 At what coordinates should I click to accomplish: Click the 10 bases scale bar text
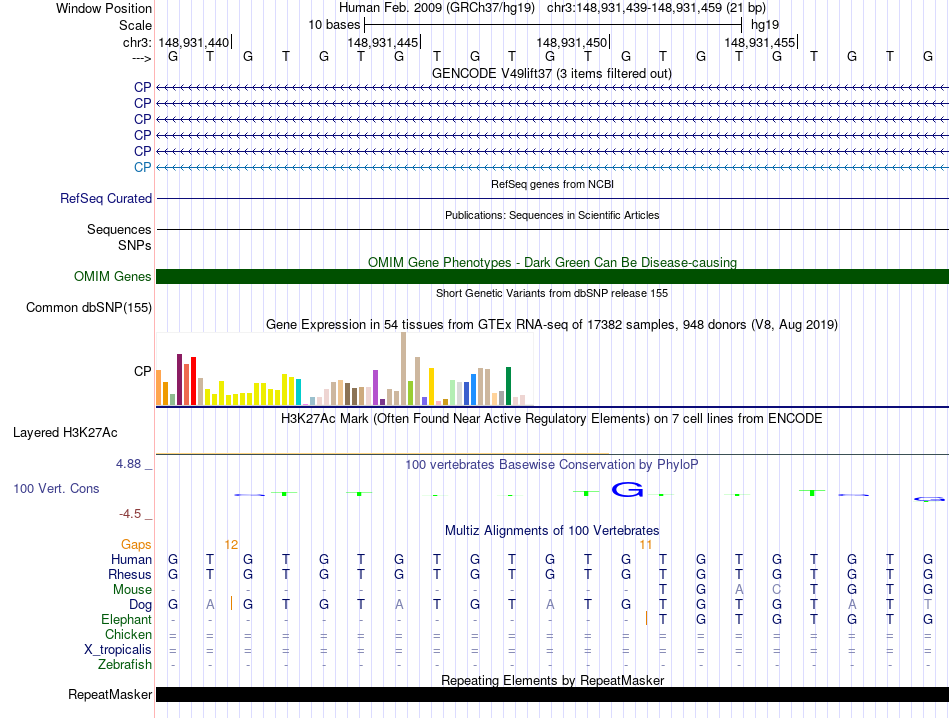pos(334,25)
